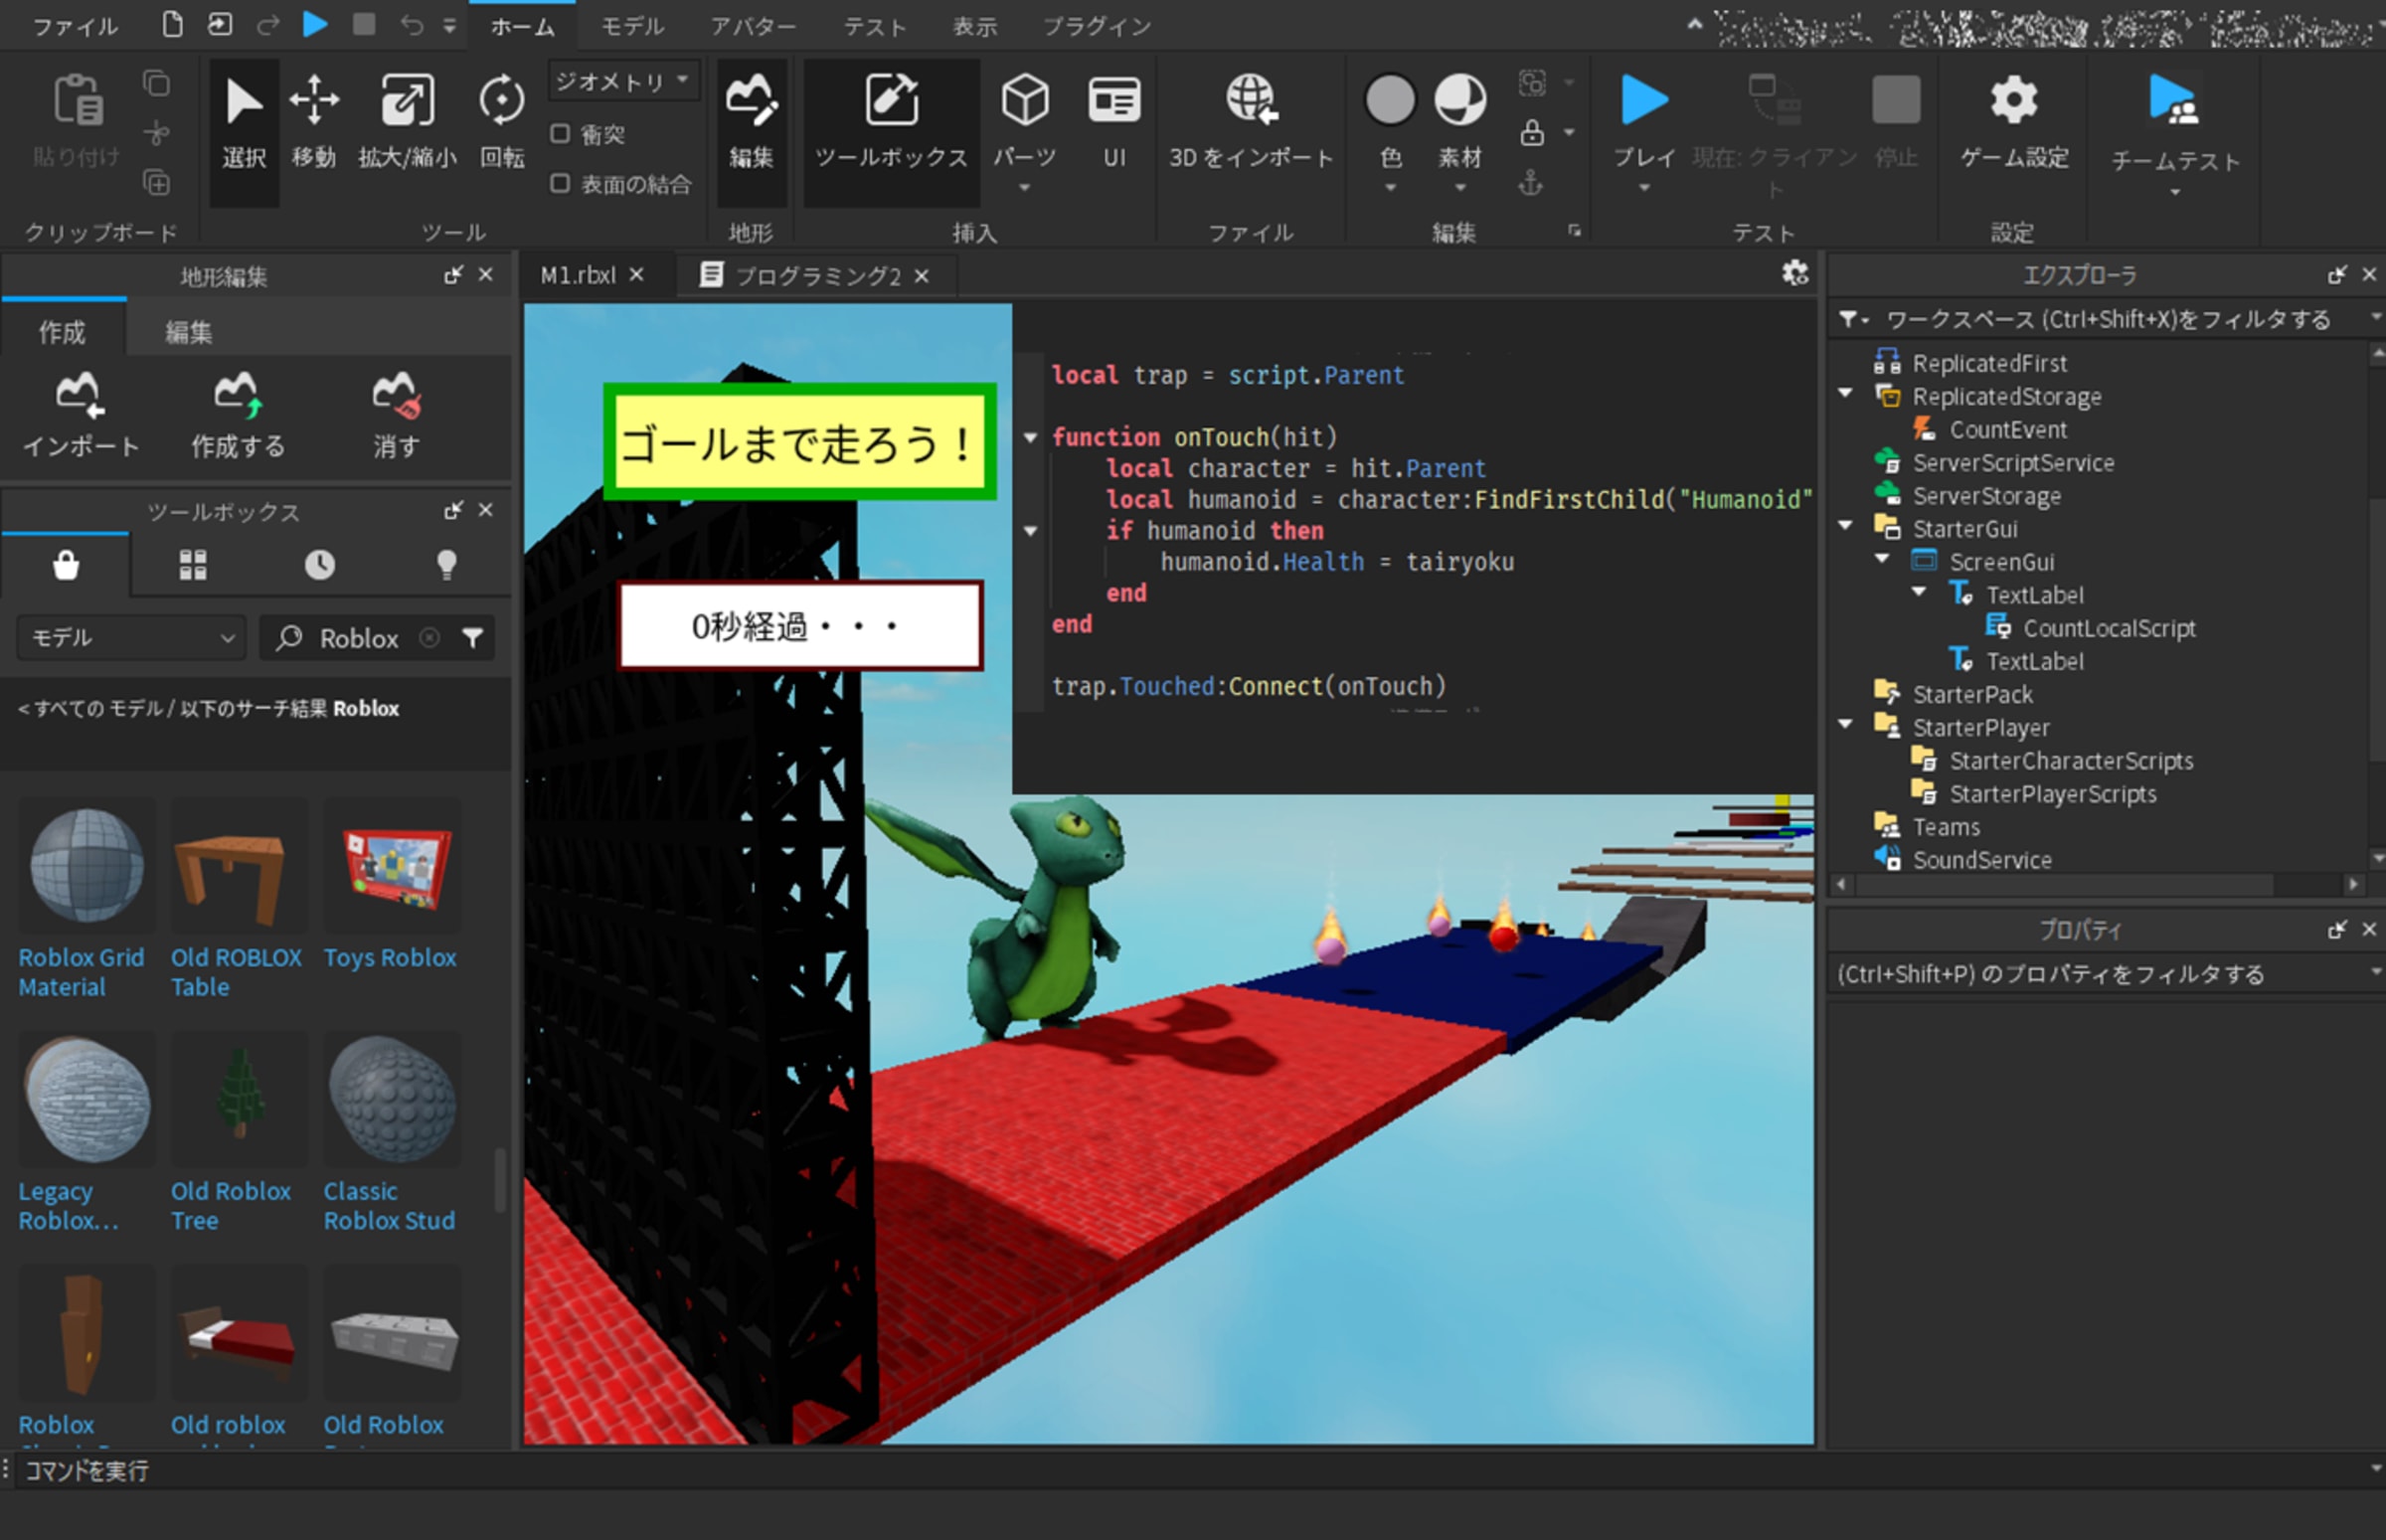Select the 移動 (Move) tool
Viewport: 2386px width, 1540px height.
(x=314, y=118)
